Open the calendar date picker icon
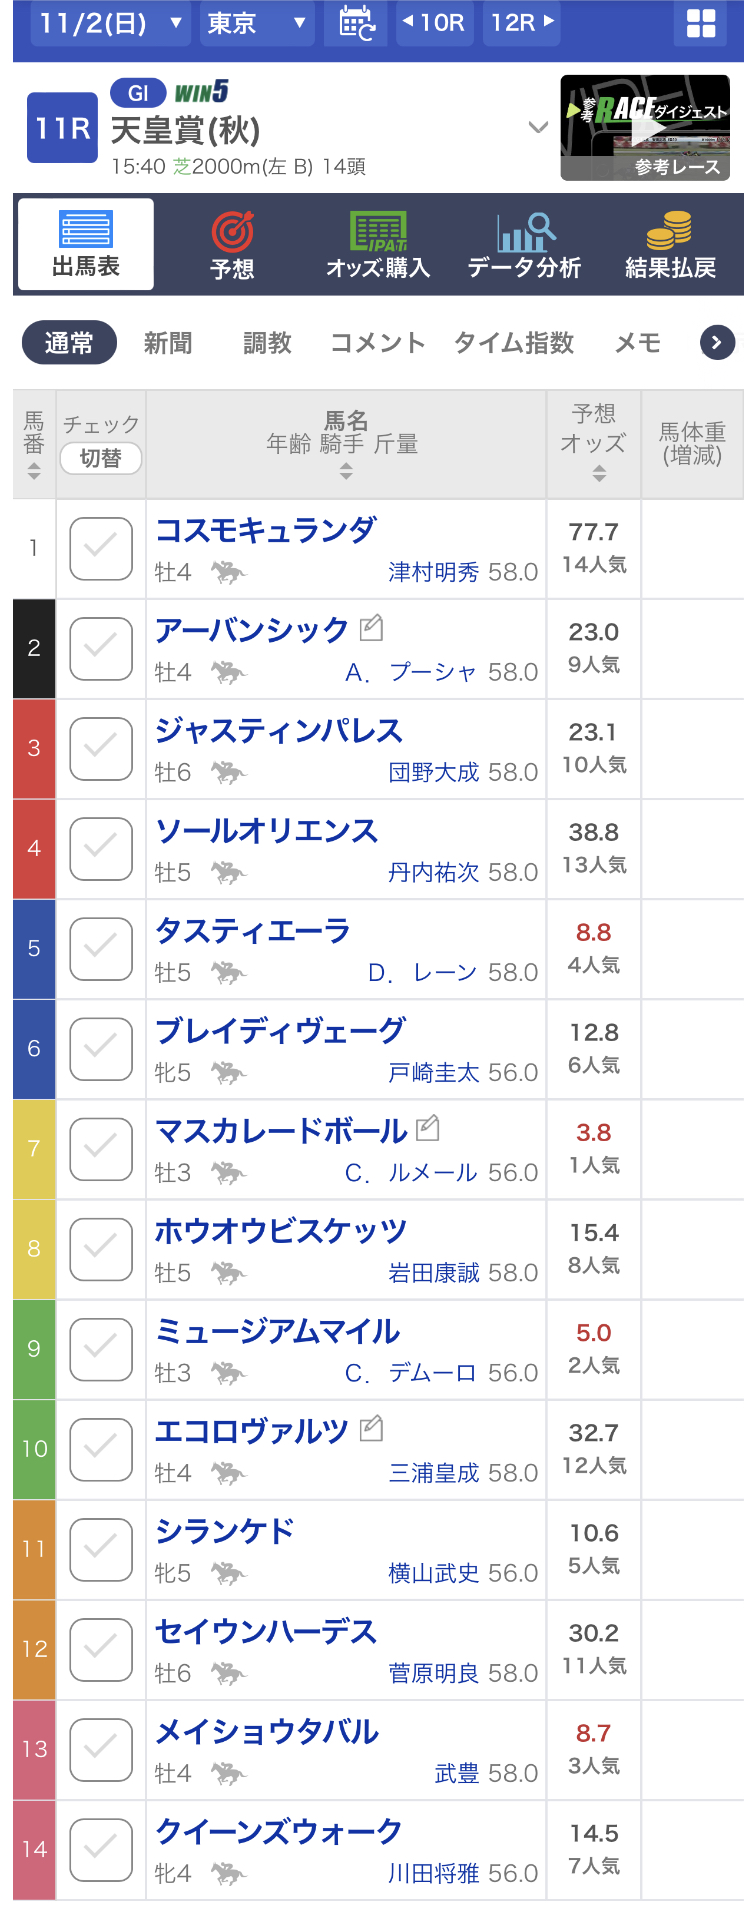Image resolution: width=746 pixels, height=1905 pixels. tap(357, 23)
